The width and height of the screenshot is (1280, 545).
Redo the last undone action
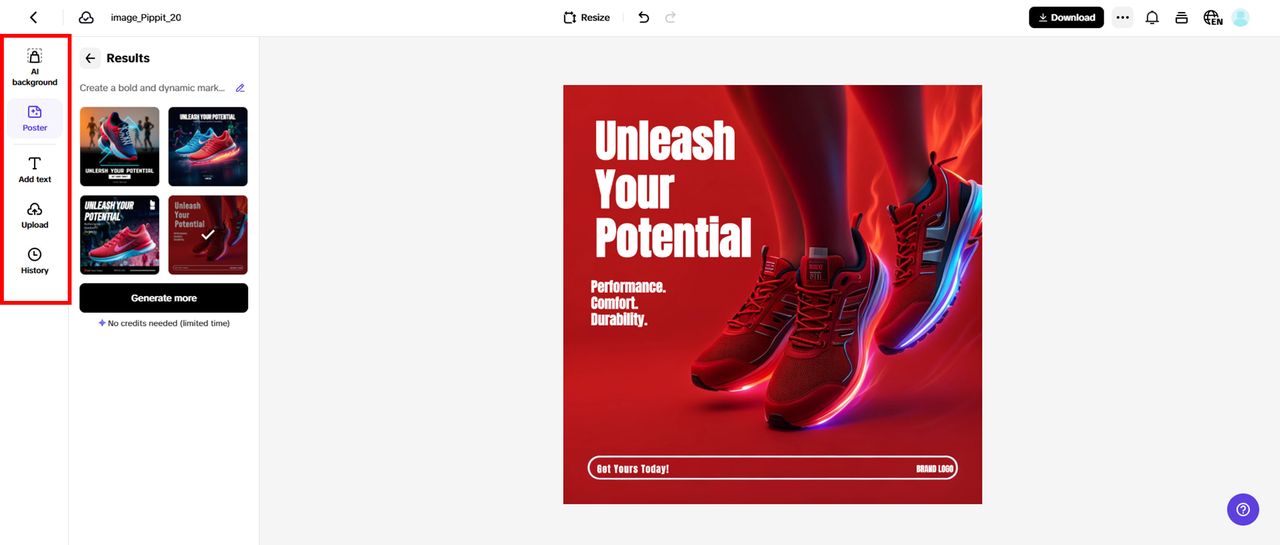tap(671, 17)
